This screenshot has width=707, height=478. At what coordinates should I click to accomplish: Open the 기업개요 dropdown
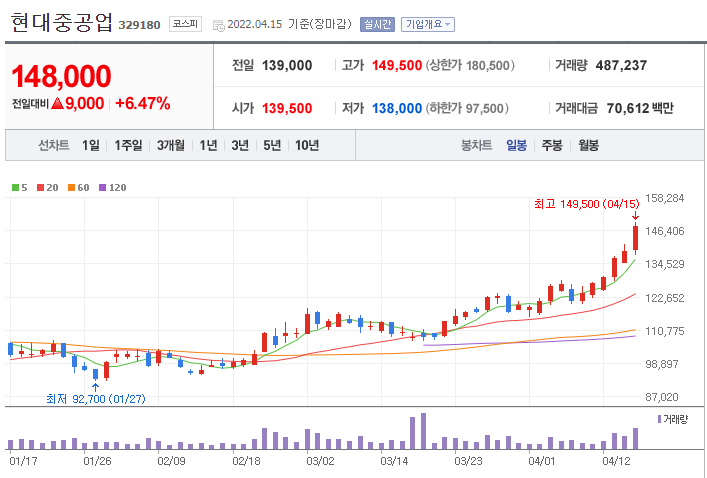428,24
